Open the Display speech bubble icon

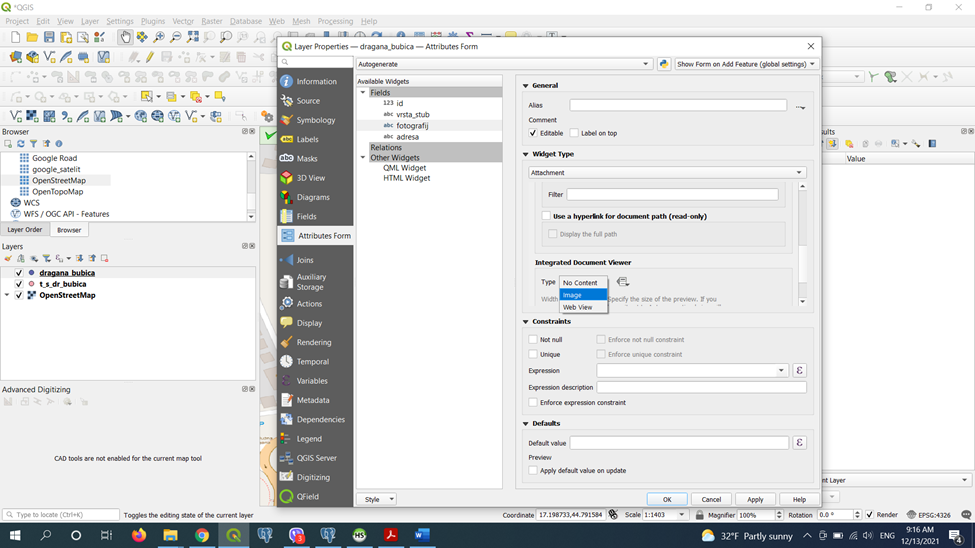point(286,323)
